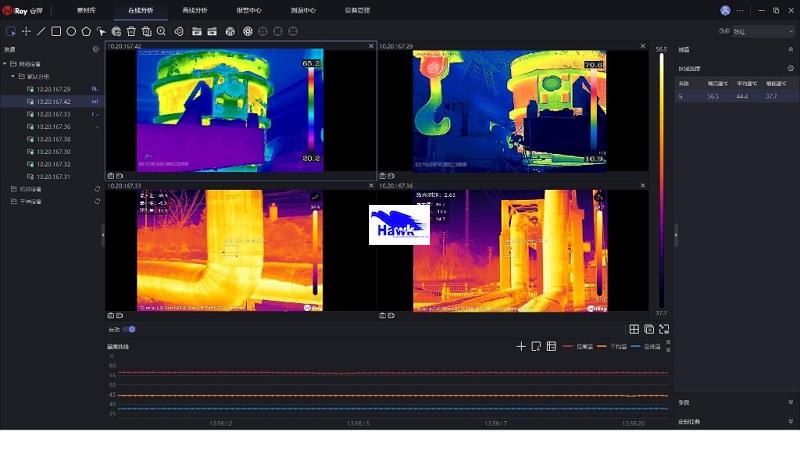
Task: Select device 10.20.167.33 in the list
Action: (53, 114)
